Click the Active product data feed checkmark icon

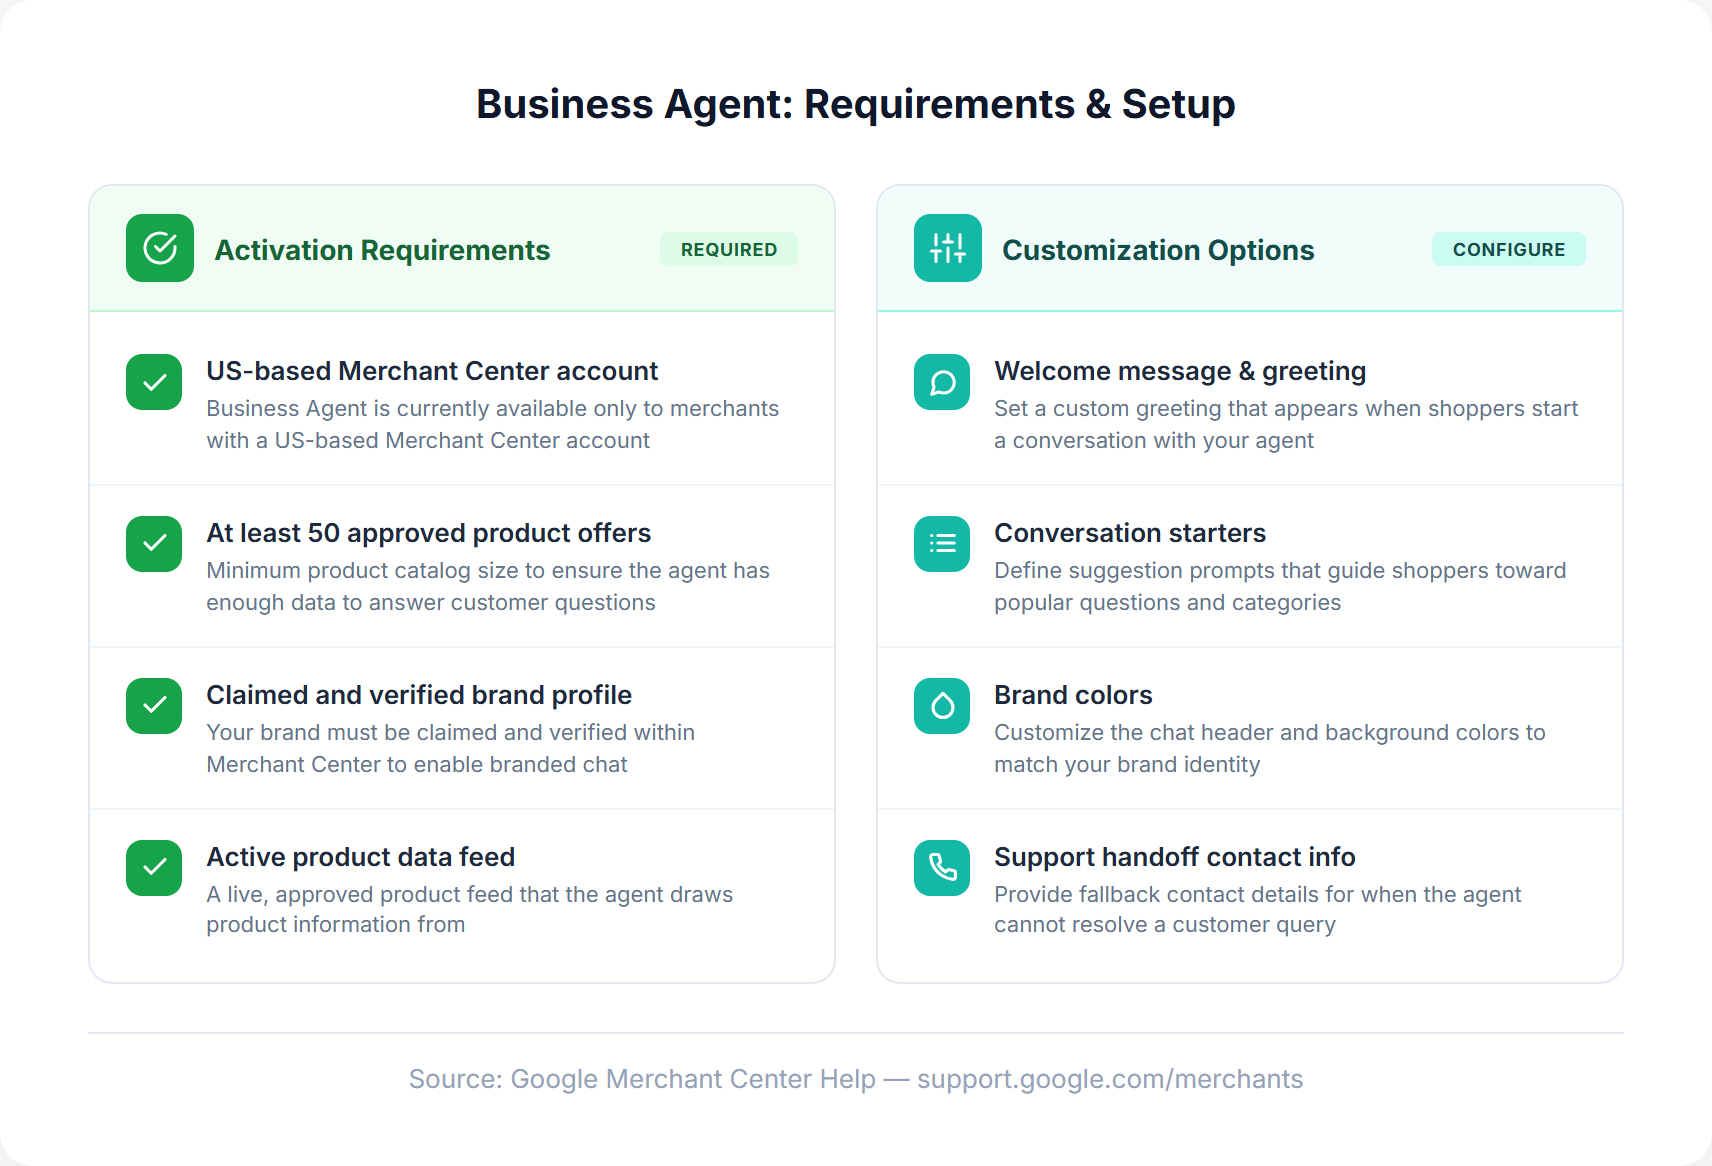coord(153,868)
